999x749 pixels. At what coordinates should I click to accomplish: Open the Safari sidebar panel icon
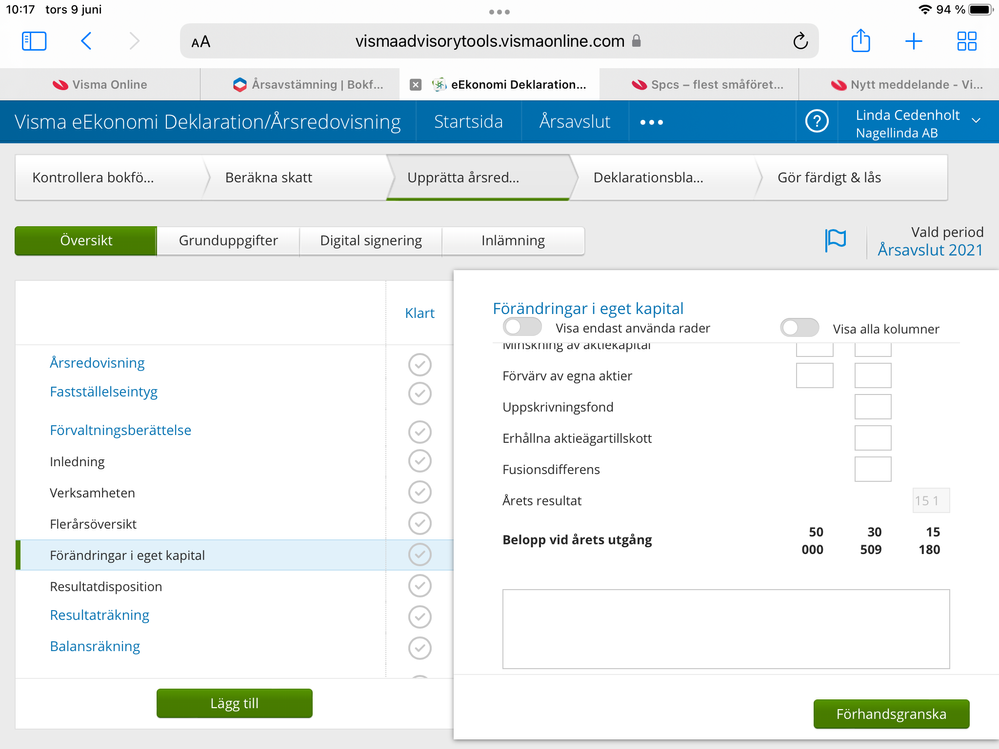[x=34, y=41]
